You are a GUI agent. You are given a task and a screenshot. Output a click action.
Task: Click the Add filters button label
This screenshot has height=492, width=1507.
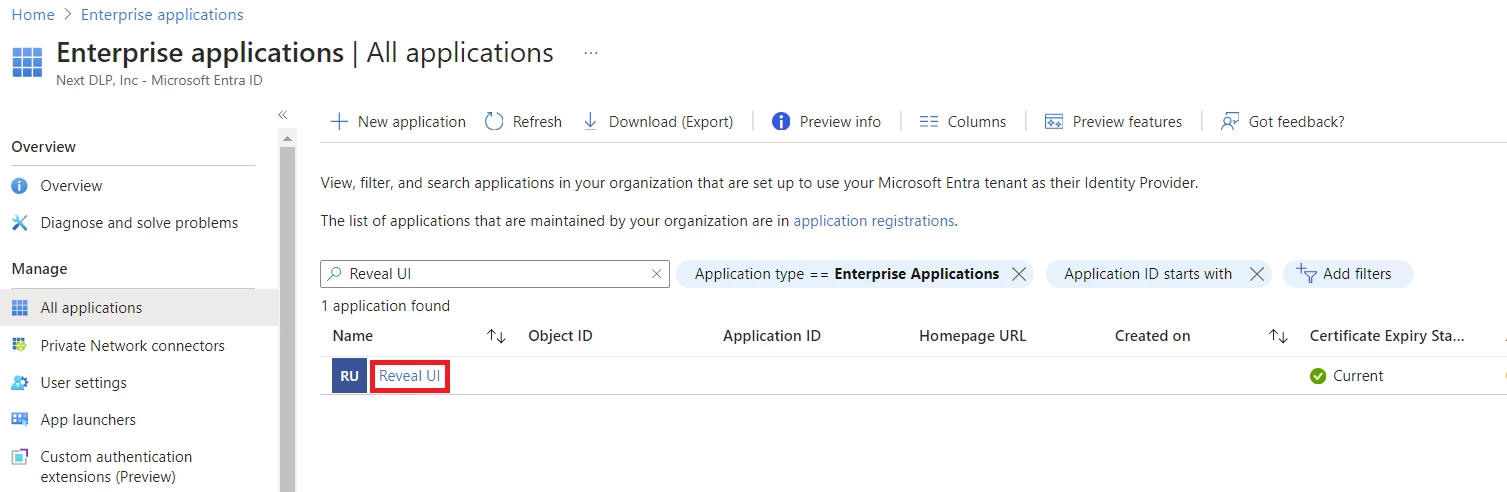point(1357,274)
